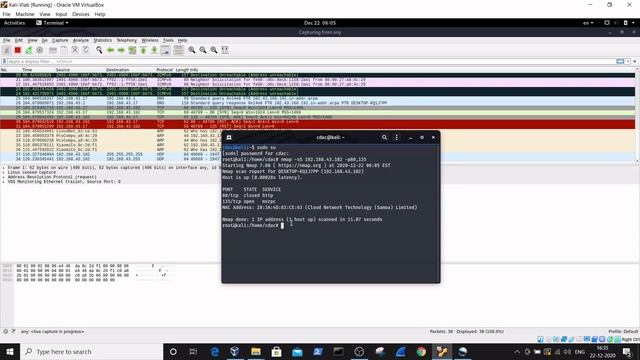Click the display filter input field
This screenshot has width=640, height=360.
pyautogui.click(x=310, y=62)
